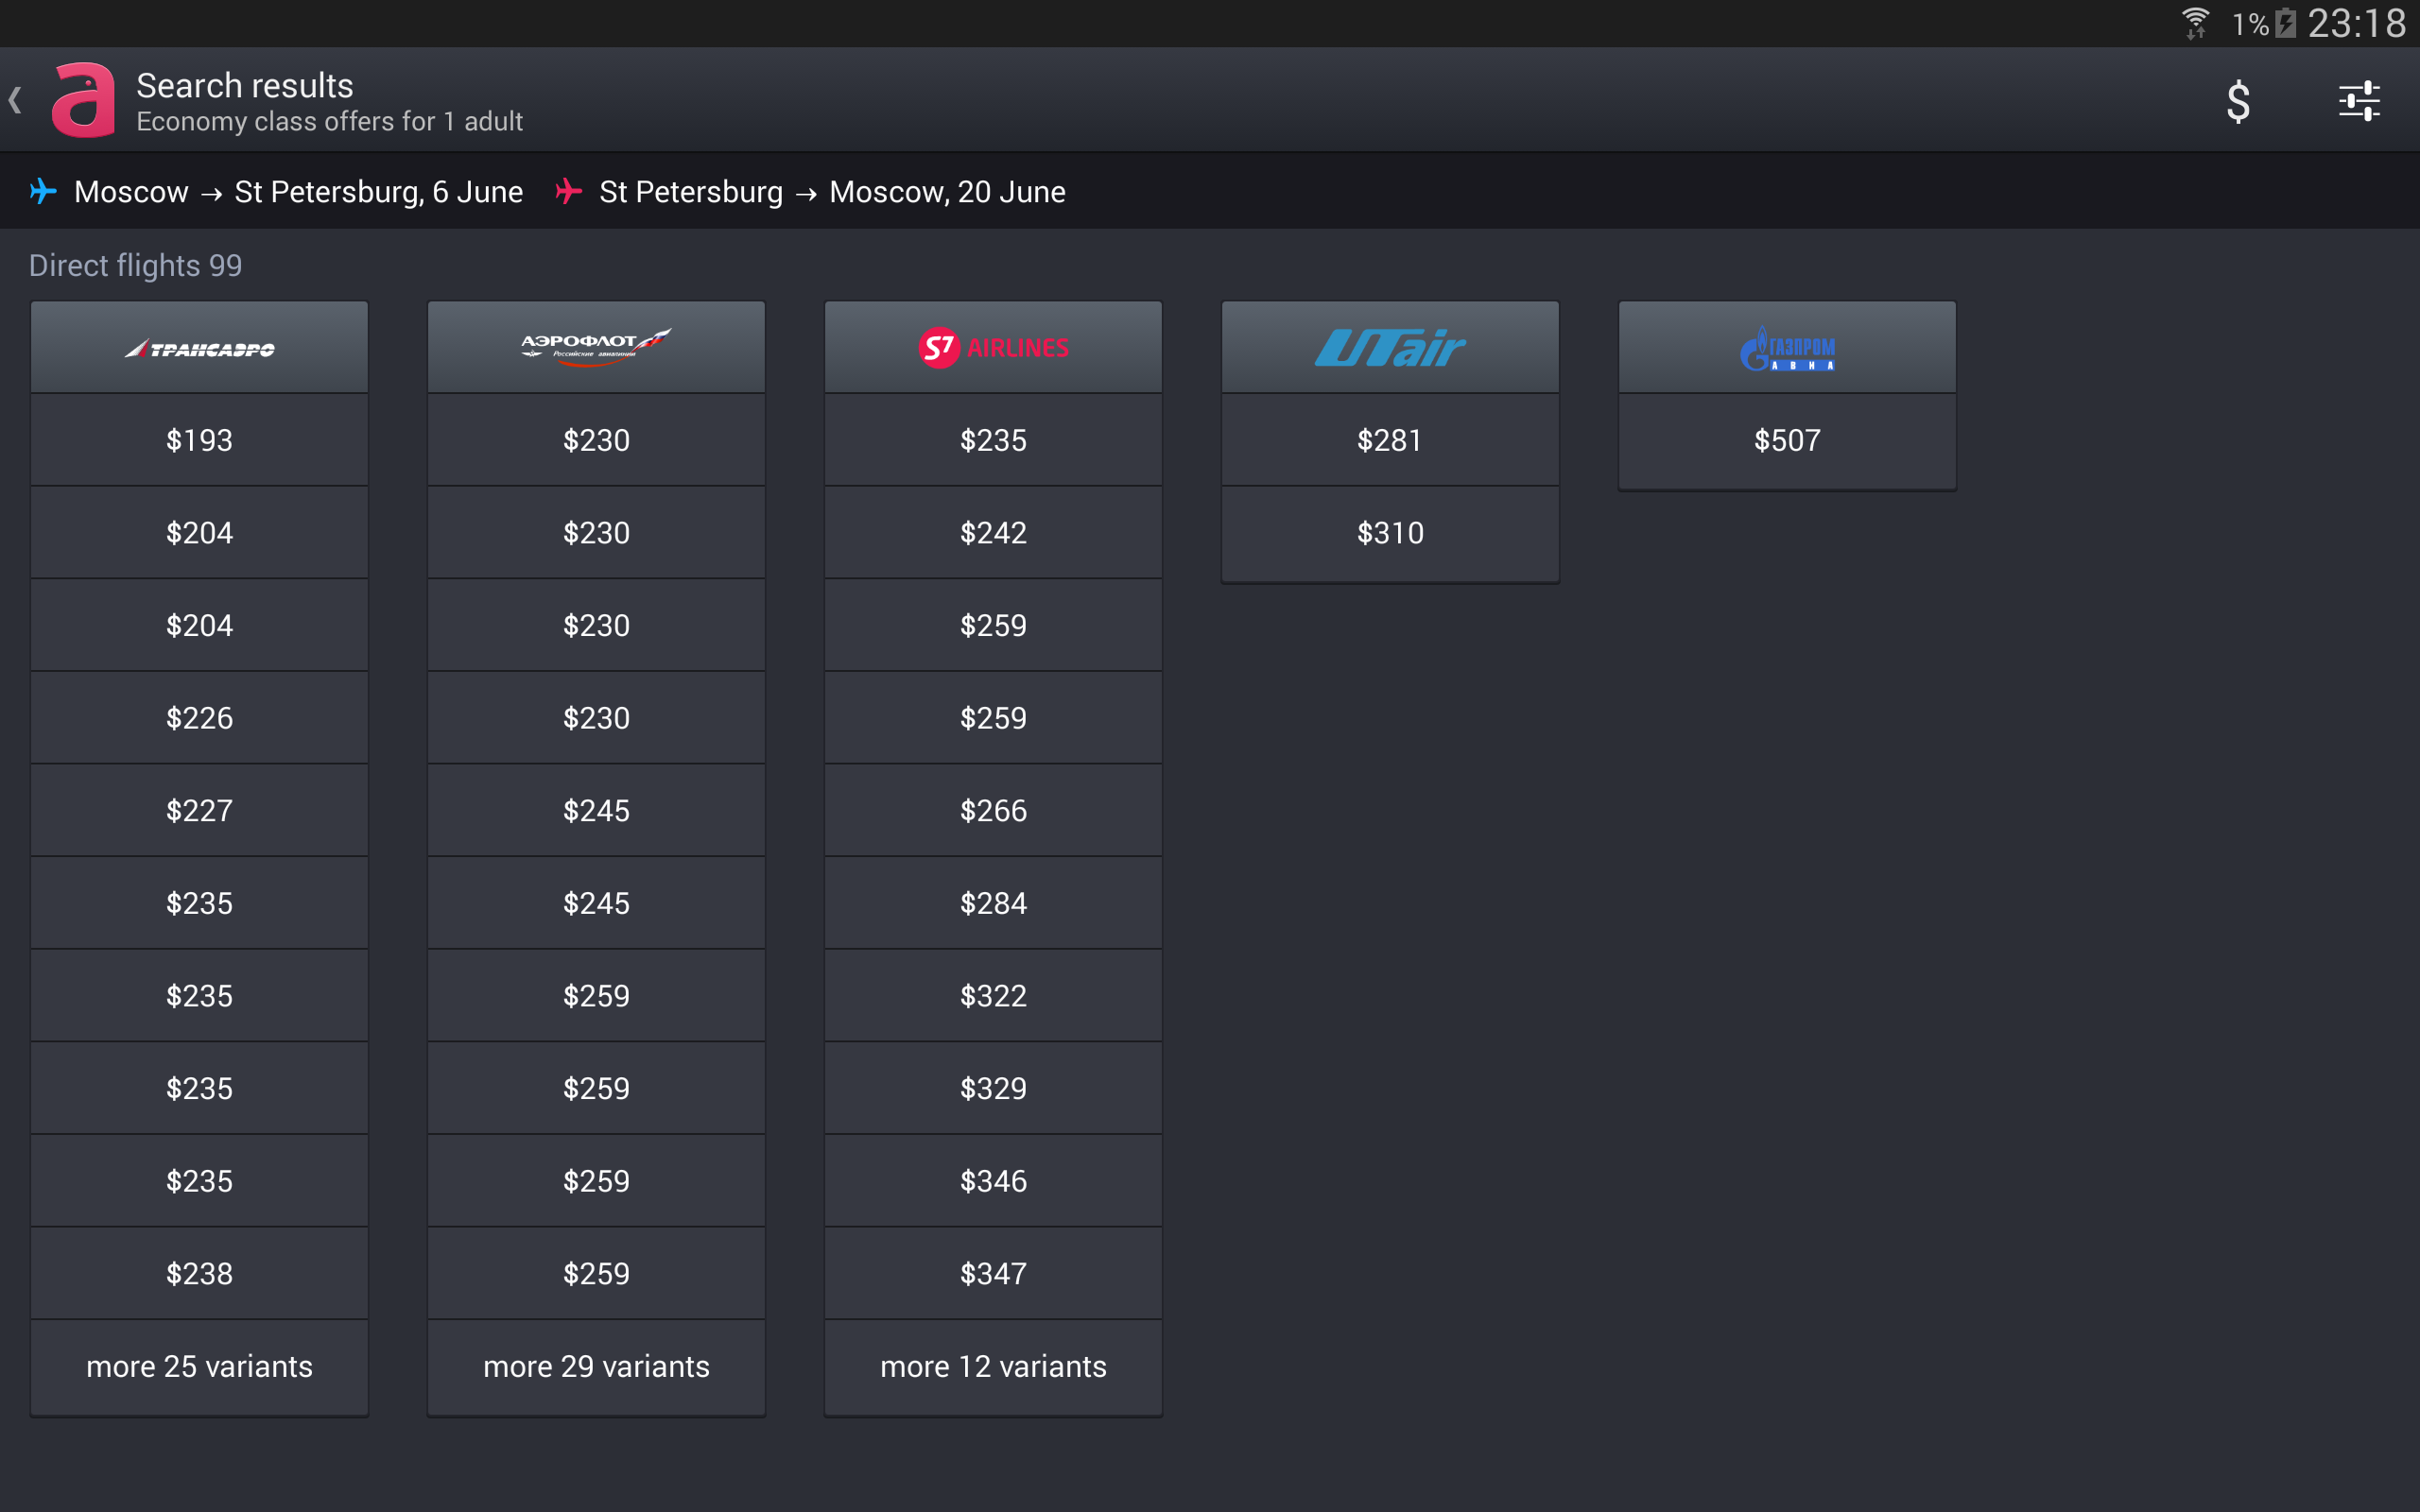2420x1512 pixels.
Task: Choose the $507 Gazprom Avia offer
Action: (1787, 440)
